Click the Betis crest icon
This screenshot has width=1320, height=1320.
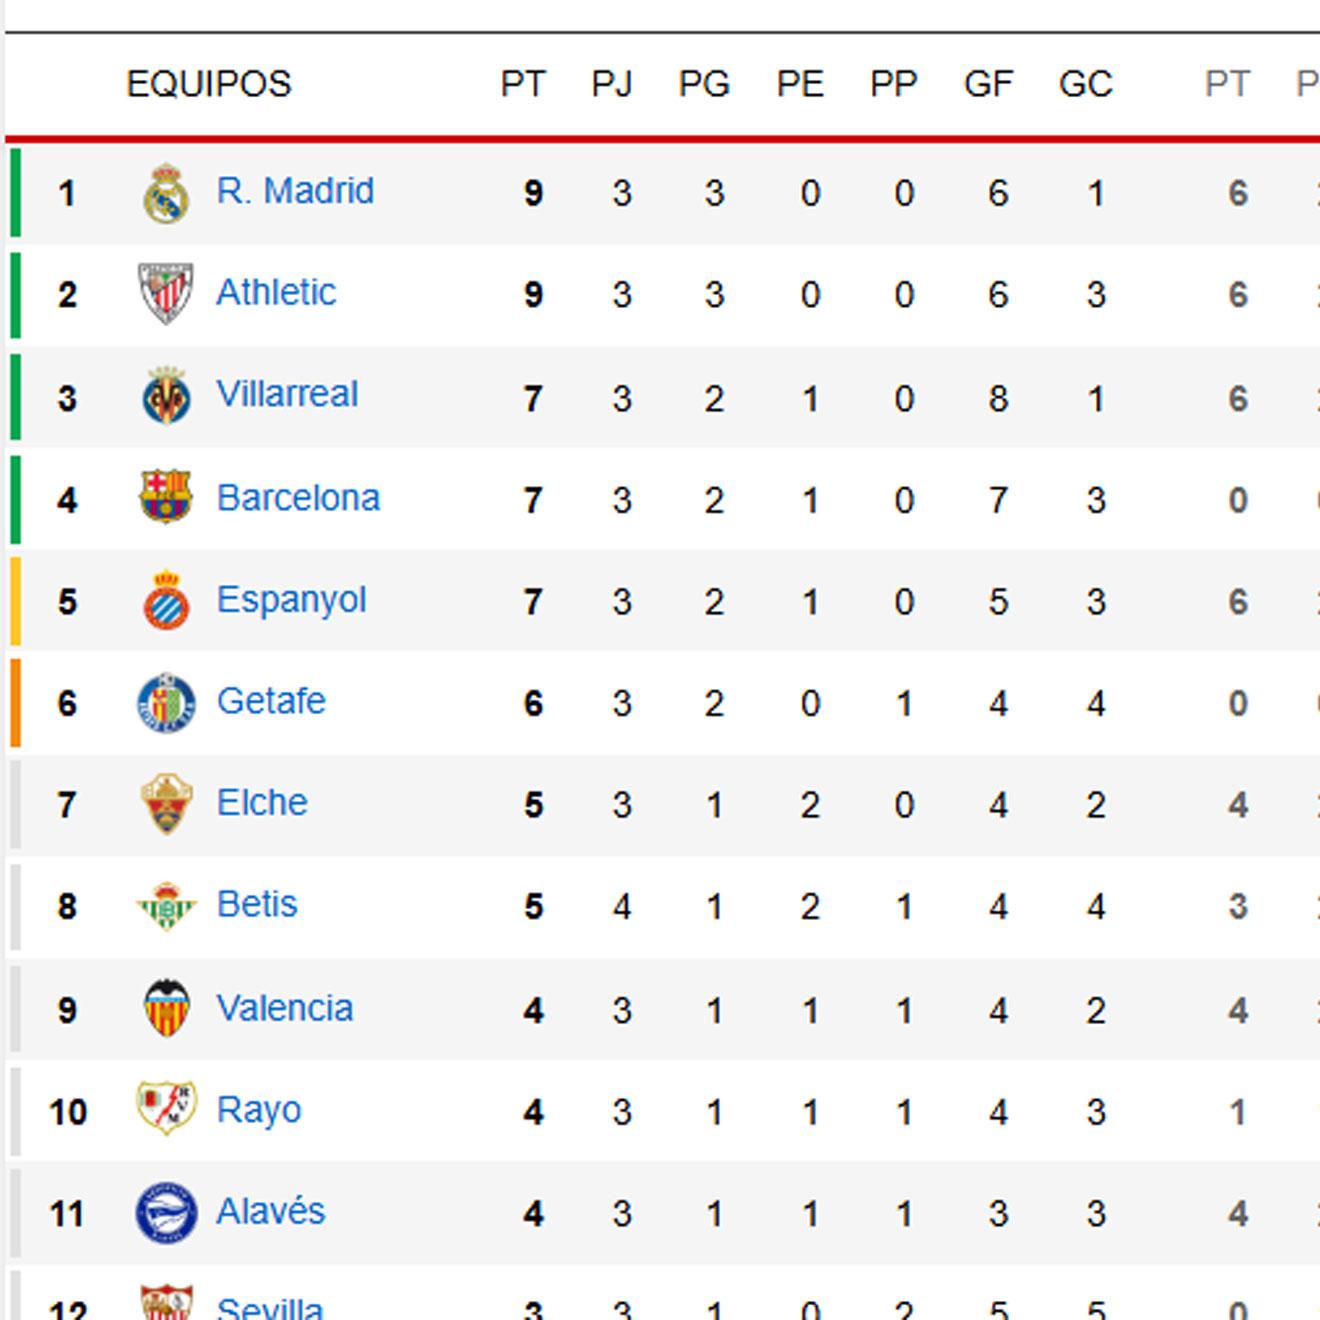point(166,906)
